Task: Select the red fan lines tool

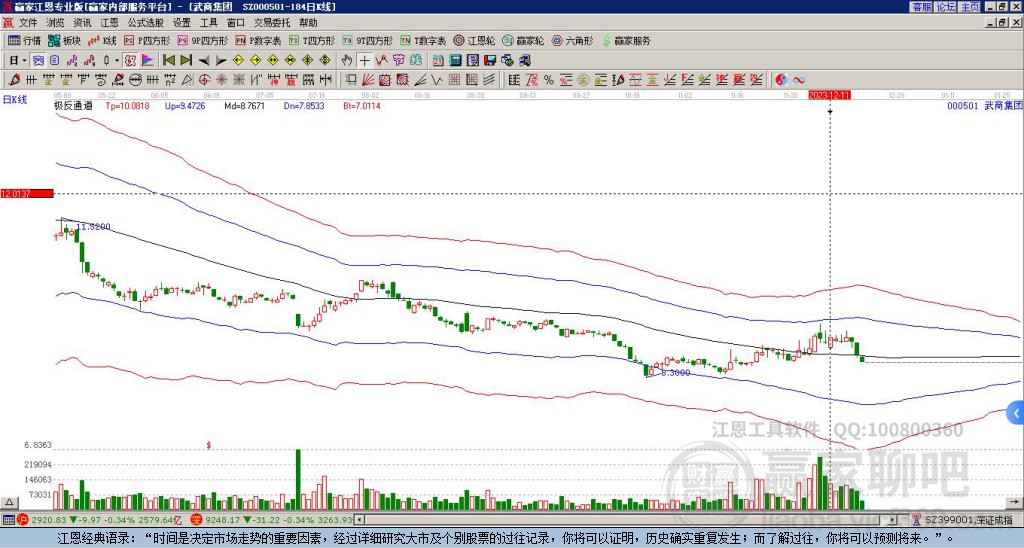Action: (368, 80)
